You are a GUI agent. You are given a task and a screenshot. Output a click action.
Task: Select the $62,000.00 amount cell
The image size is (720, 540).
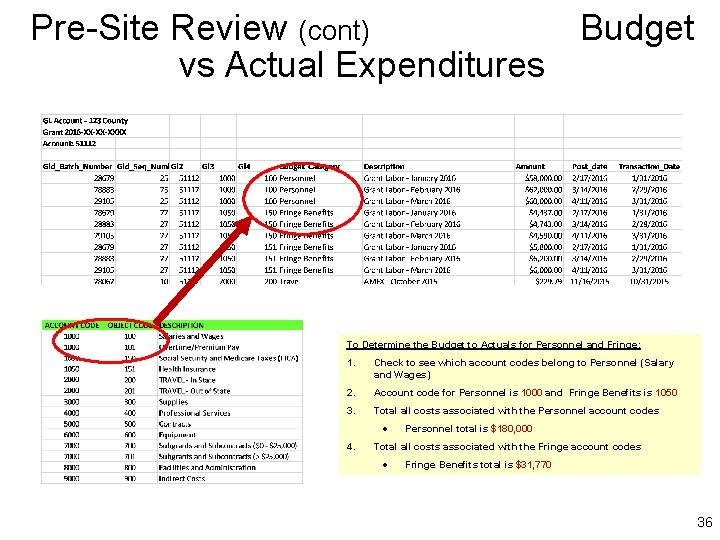click(544, 190)
